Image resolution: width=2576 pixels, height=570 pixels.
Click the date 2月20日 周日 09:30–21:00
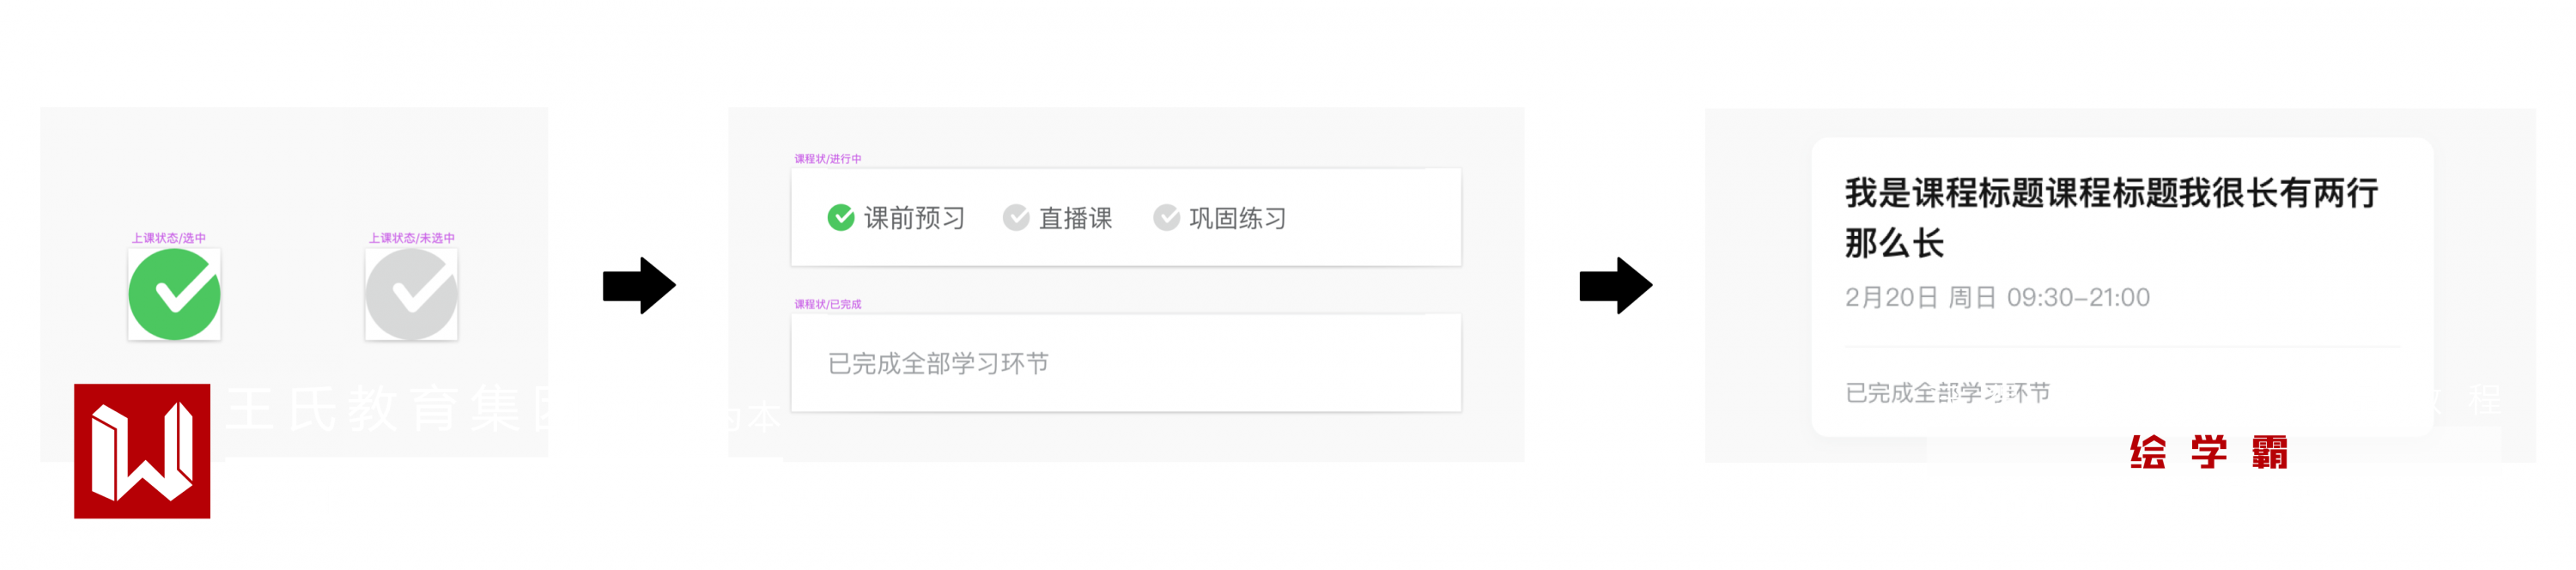coord(1996,297)
